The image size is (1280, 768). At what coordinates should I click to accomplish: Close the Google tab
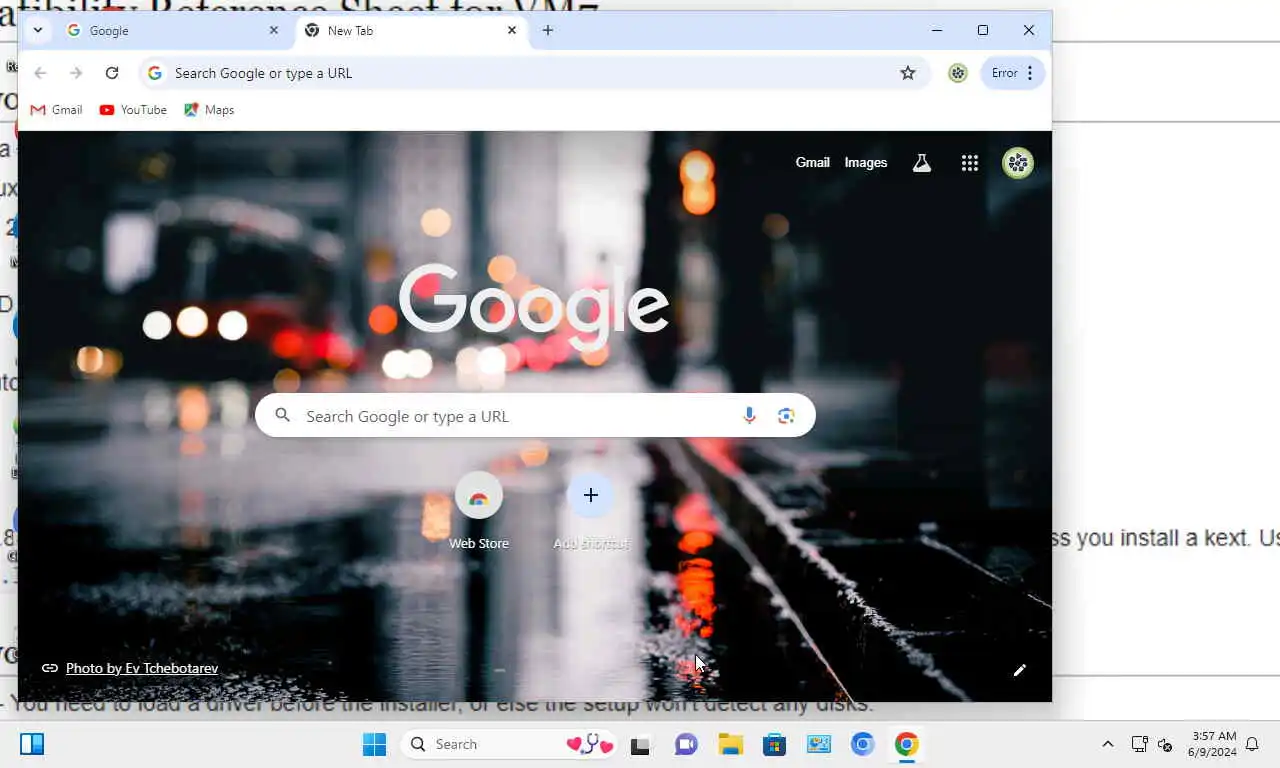pos(274,31)
